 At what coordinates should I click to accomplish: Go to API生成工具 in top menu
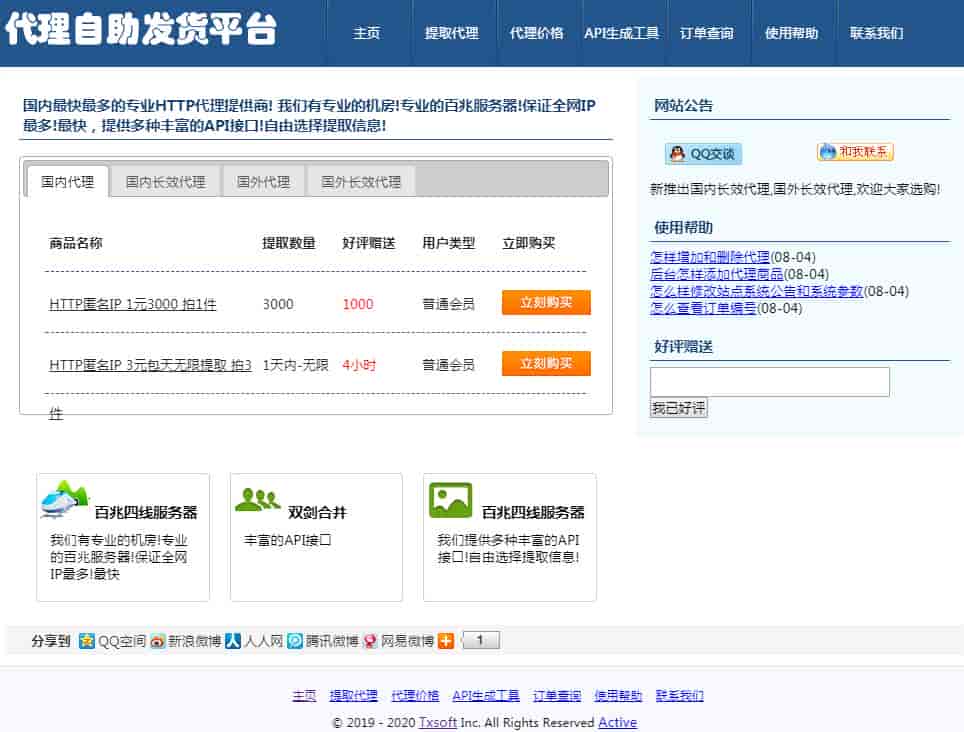point(621,33)
